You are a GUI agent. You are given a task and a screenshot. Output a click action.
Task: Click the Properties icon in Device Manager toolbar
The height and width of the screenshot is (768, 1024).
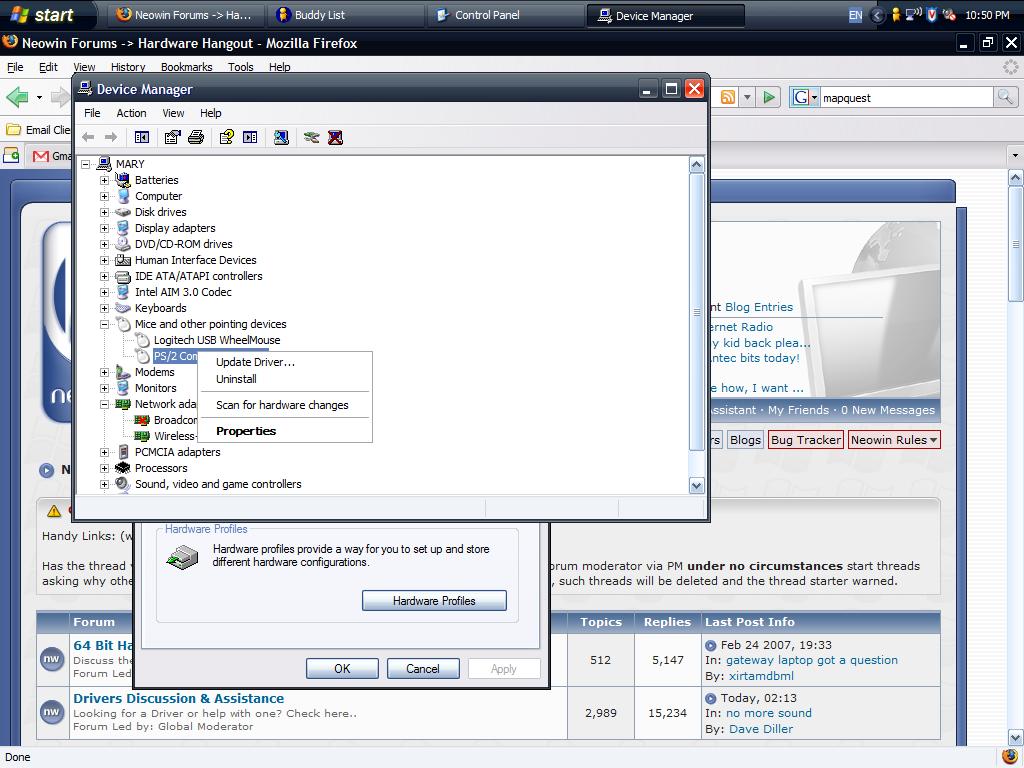point(173,137)
